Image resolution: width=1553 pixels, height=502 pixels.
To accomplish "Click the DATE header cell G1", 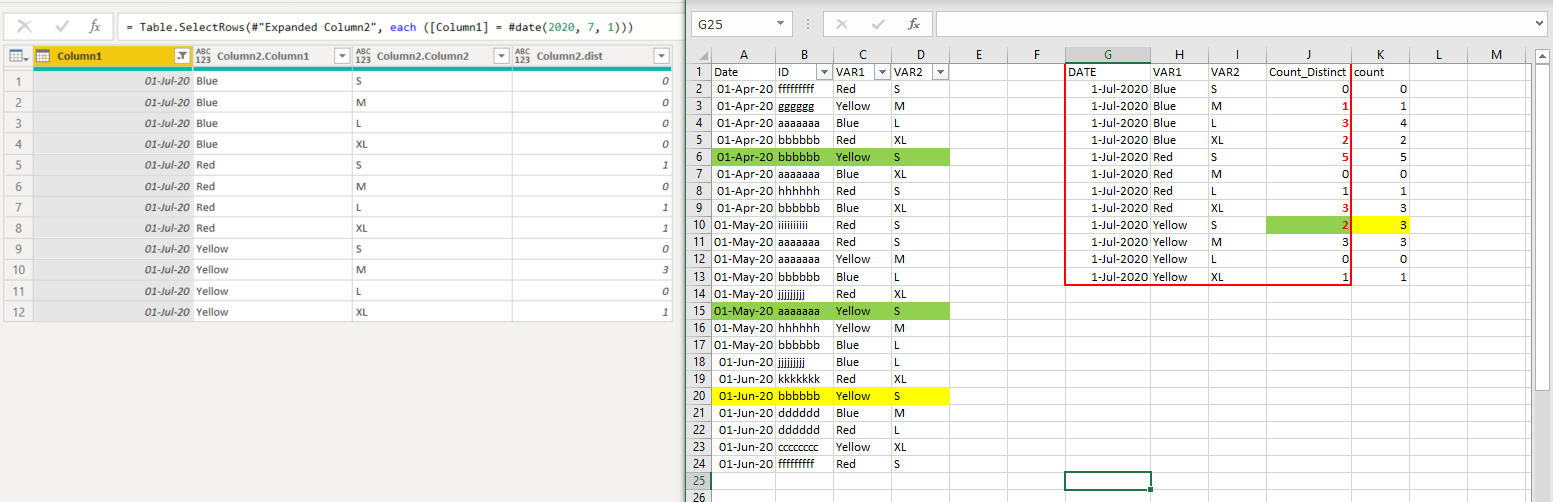I will tap(1108, 72).
